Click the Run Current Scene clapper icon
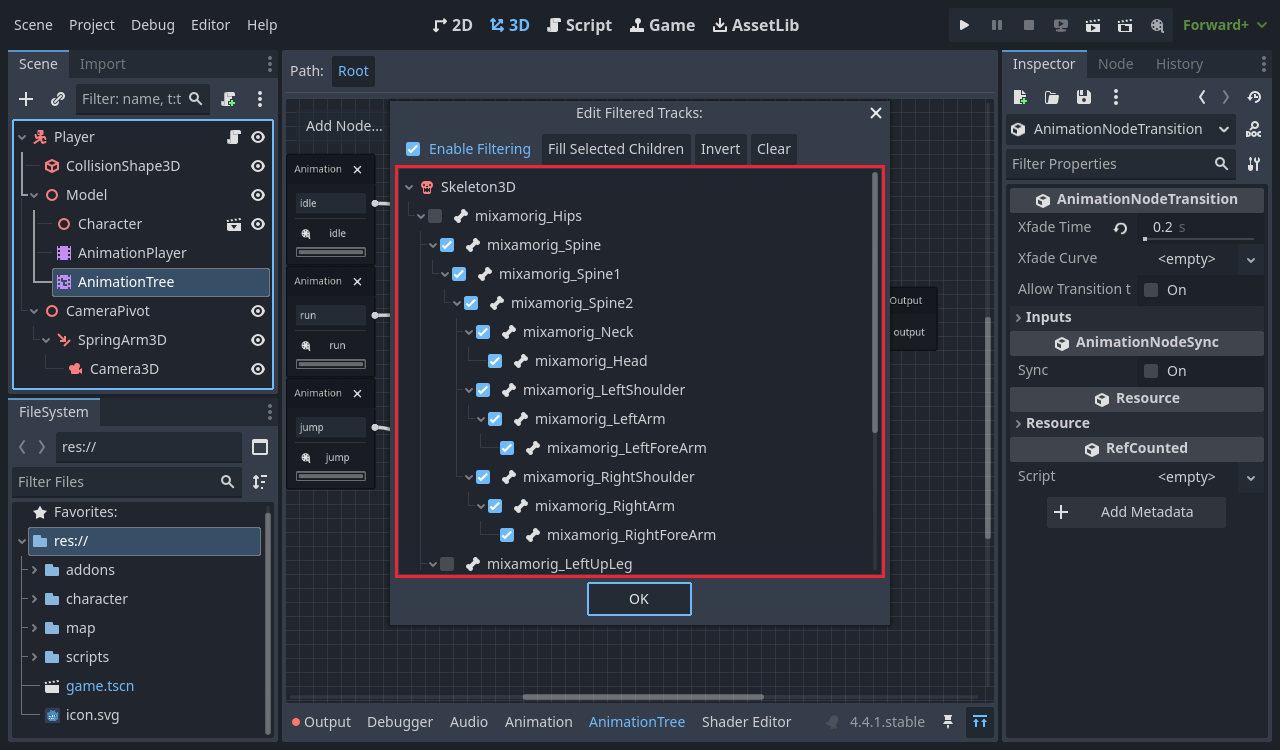 coord(1093,25)
